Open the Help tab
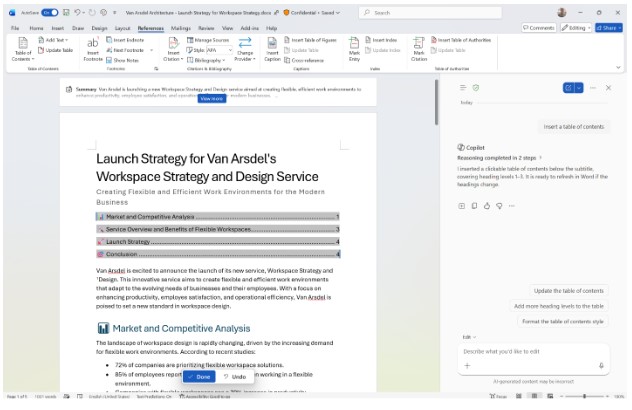Image resolution: width=632 pixels, height=410 pixels. [x=271, y=28]
